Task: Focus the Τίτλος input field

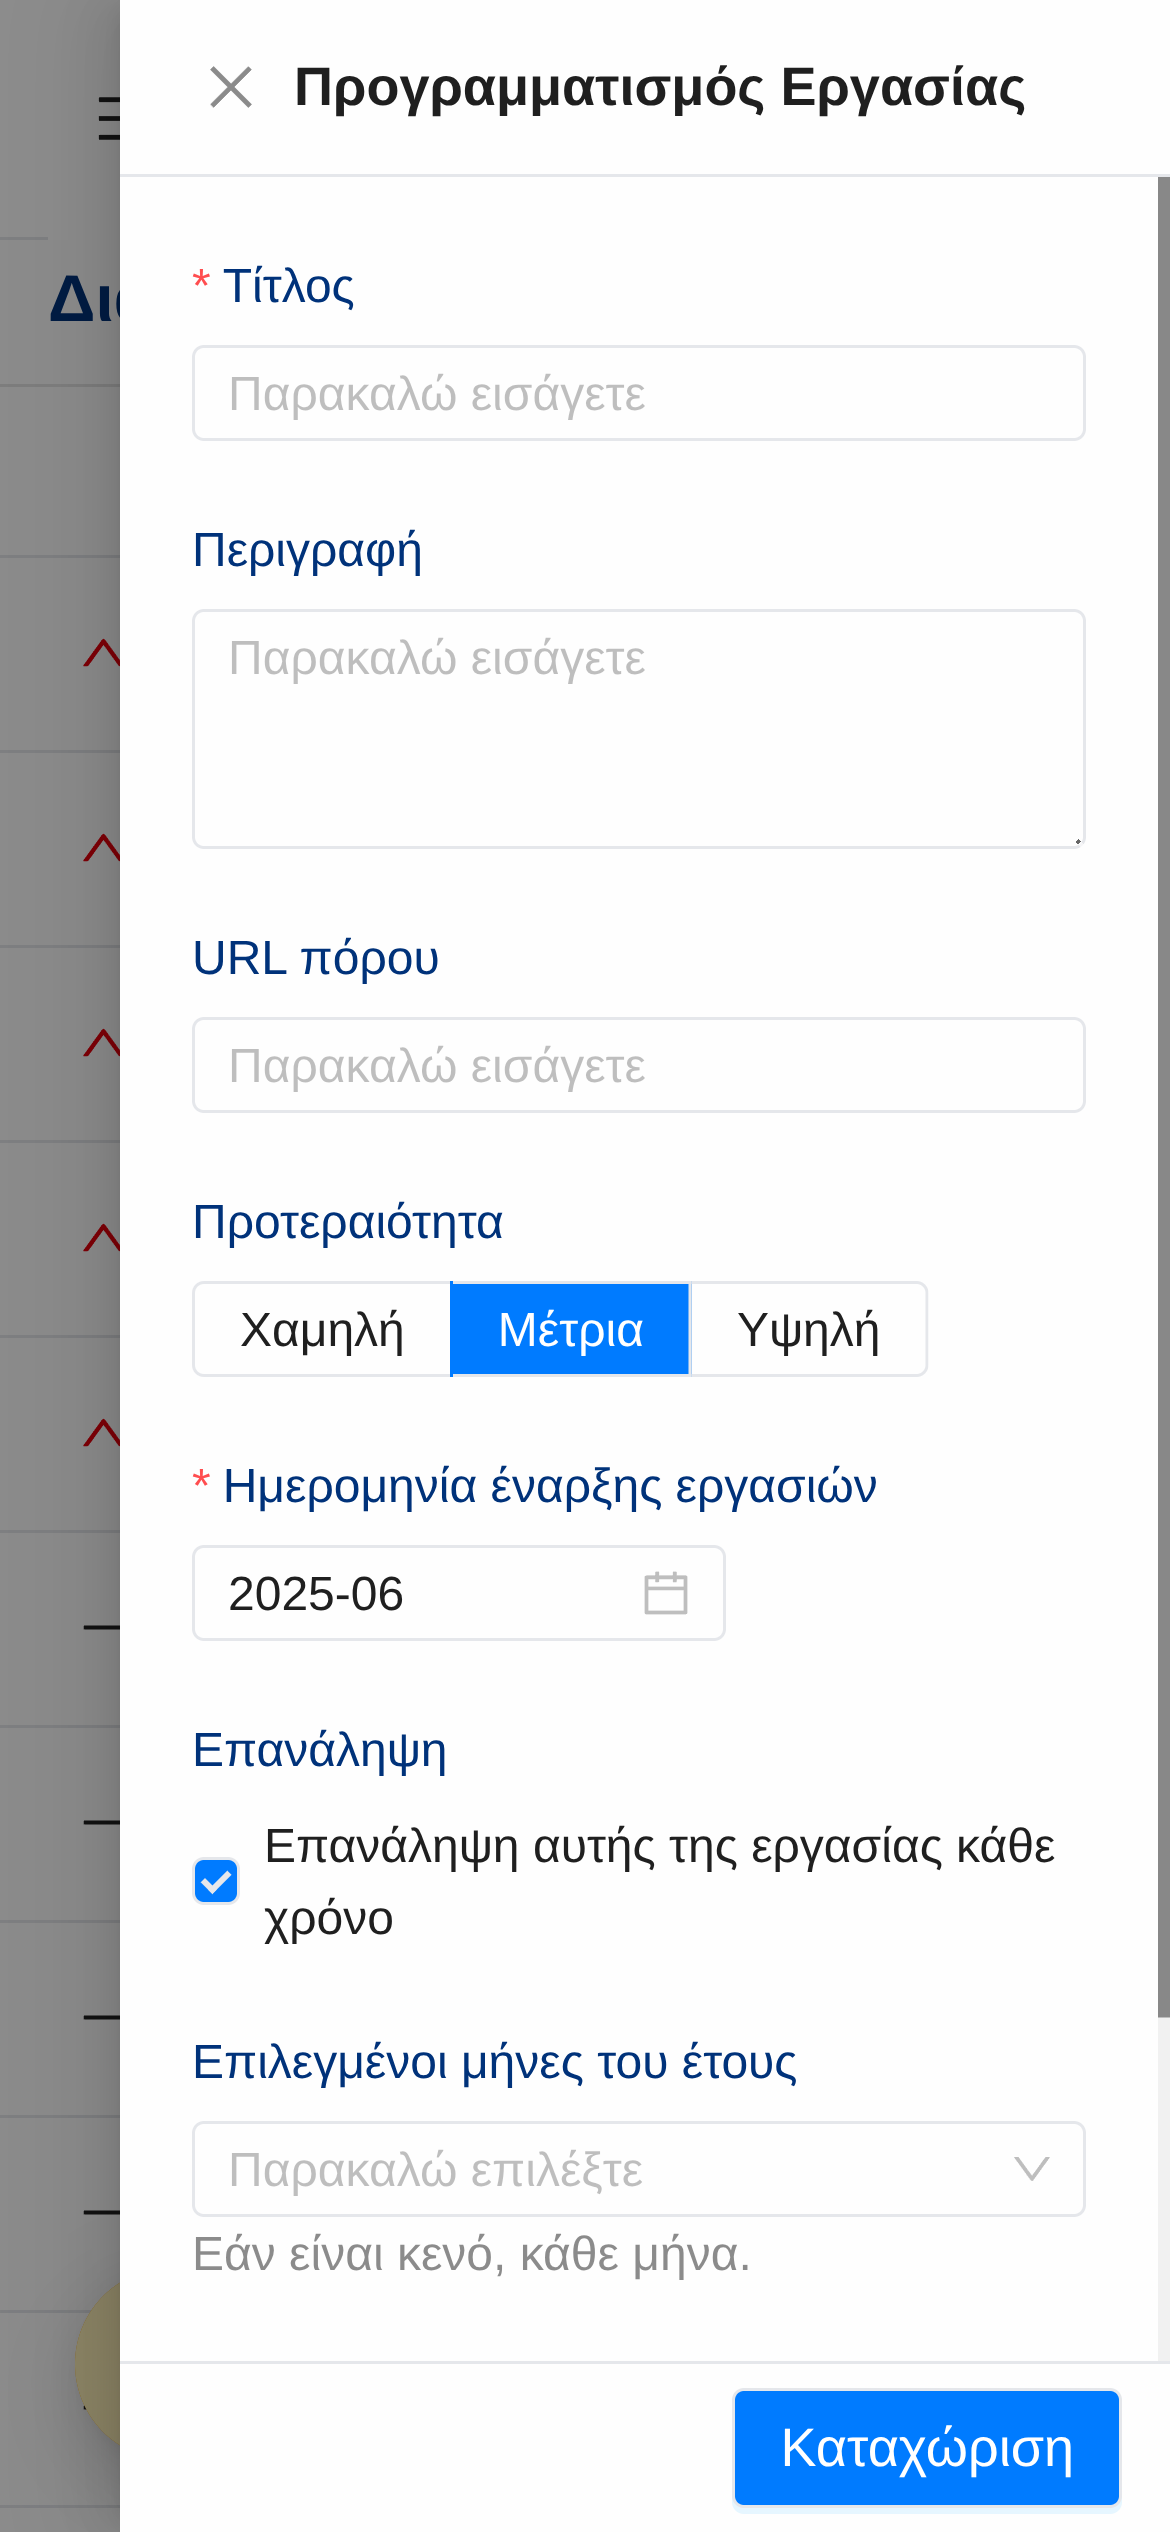Action: coord(638,393)
